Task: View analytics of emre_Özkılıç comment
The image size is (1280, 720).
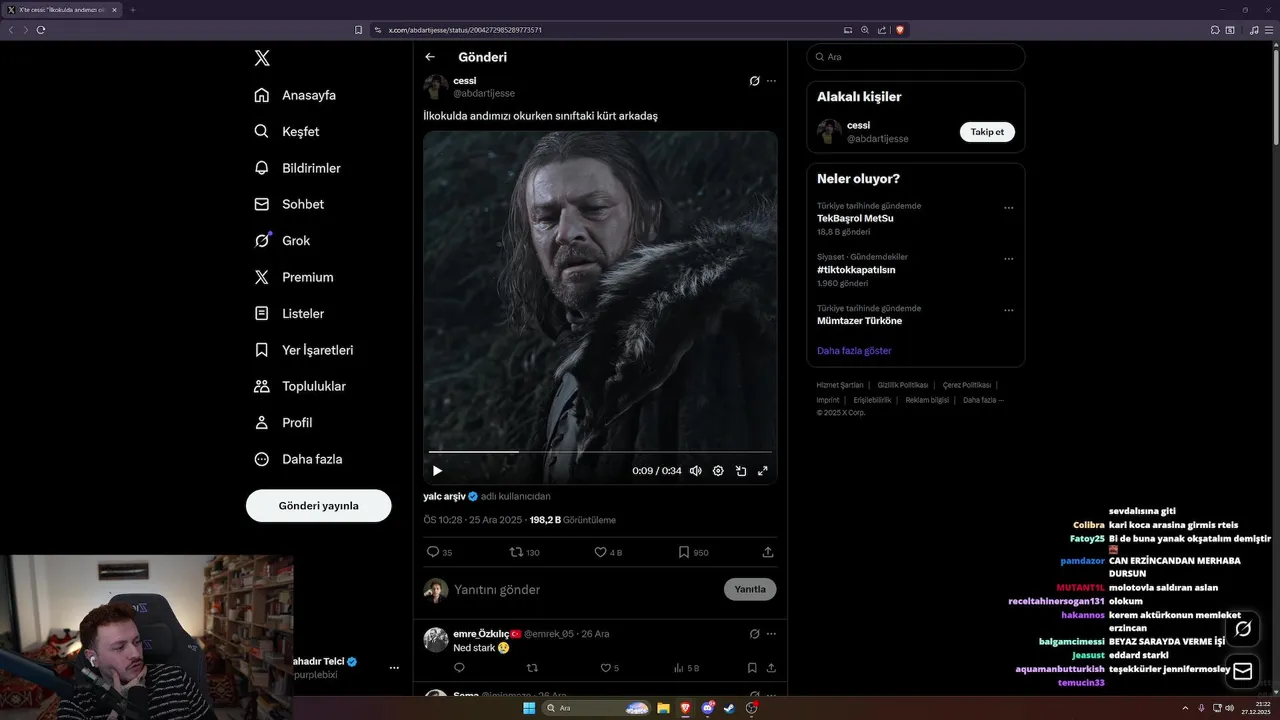Action: point(679,668)
